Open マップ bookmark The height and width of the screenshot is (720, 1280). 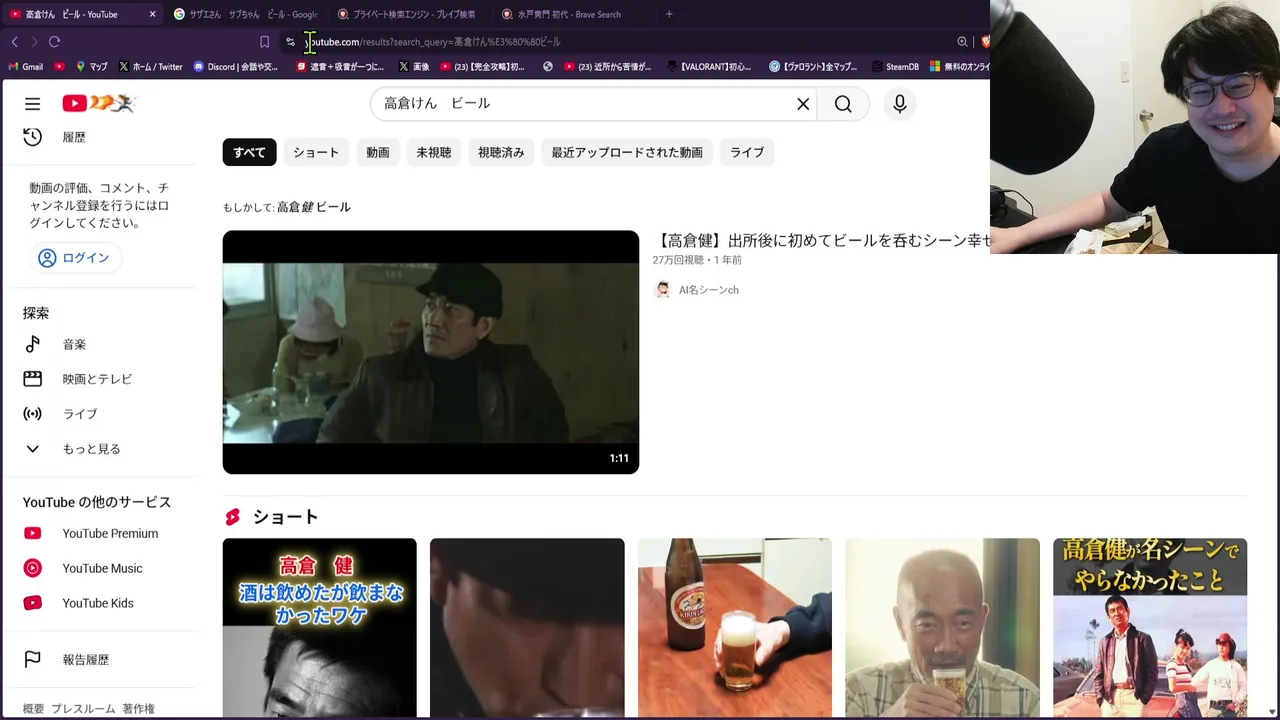92,67
